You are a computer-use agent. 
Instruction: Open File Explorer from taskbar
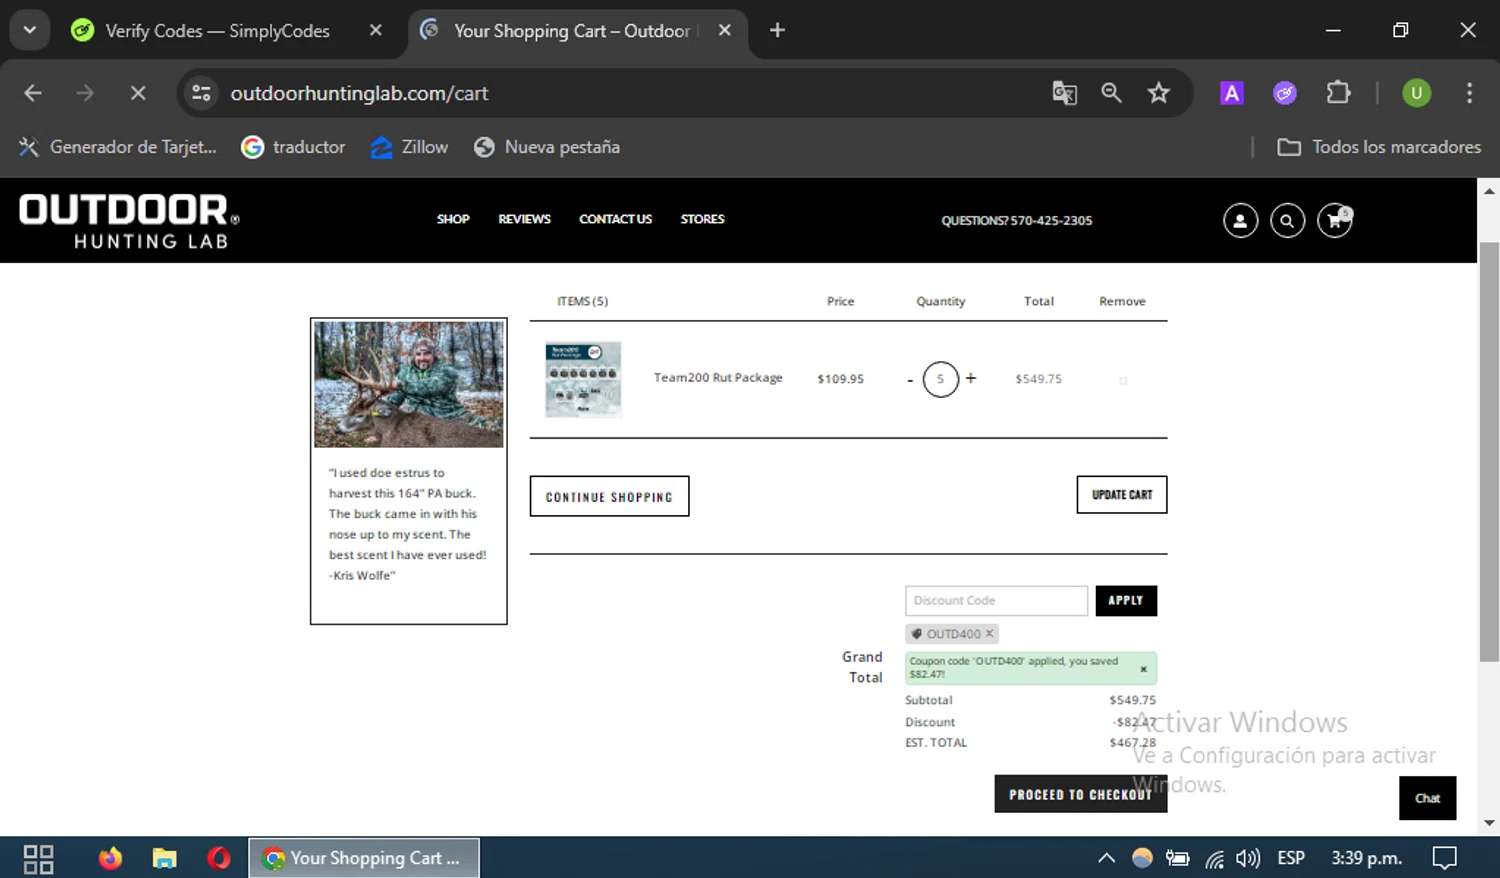[164, 858]
